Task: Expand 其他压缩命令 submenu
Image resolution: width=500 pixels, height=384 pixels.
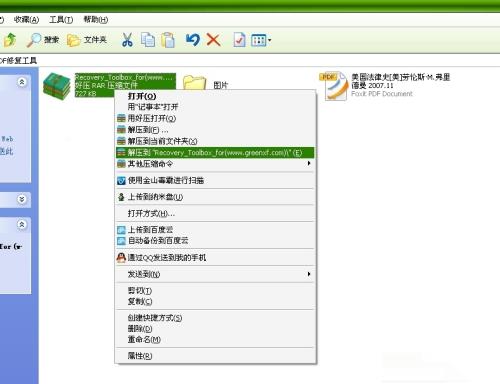Action: coord(215,164)
